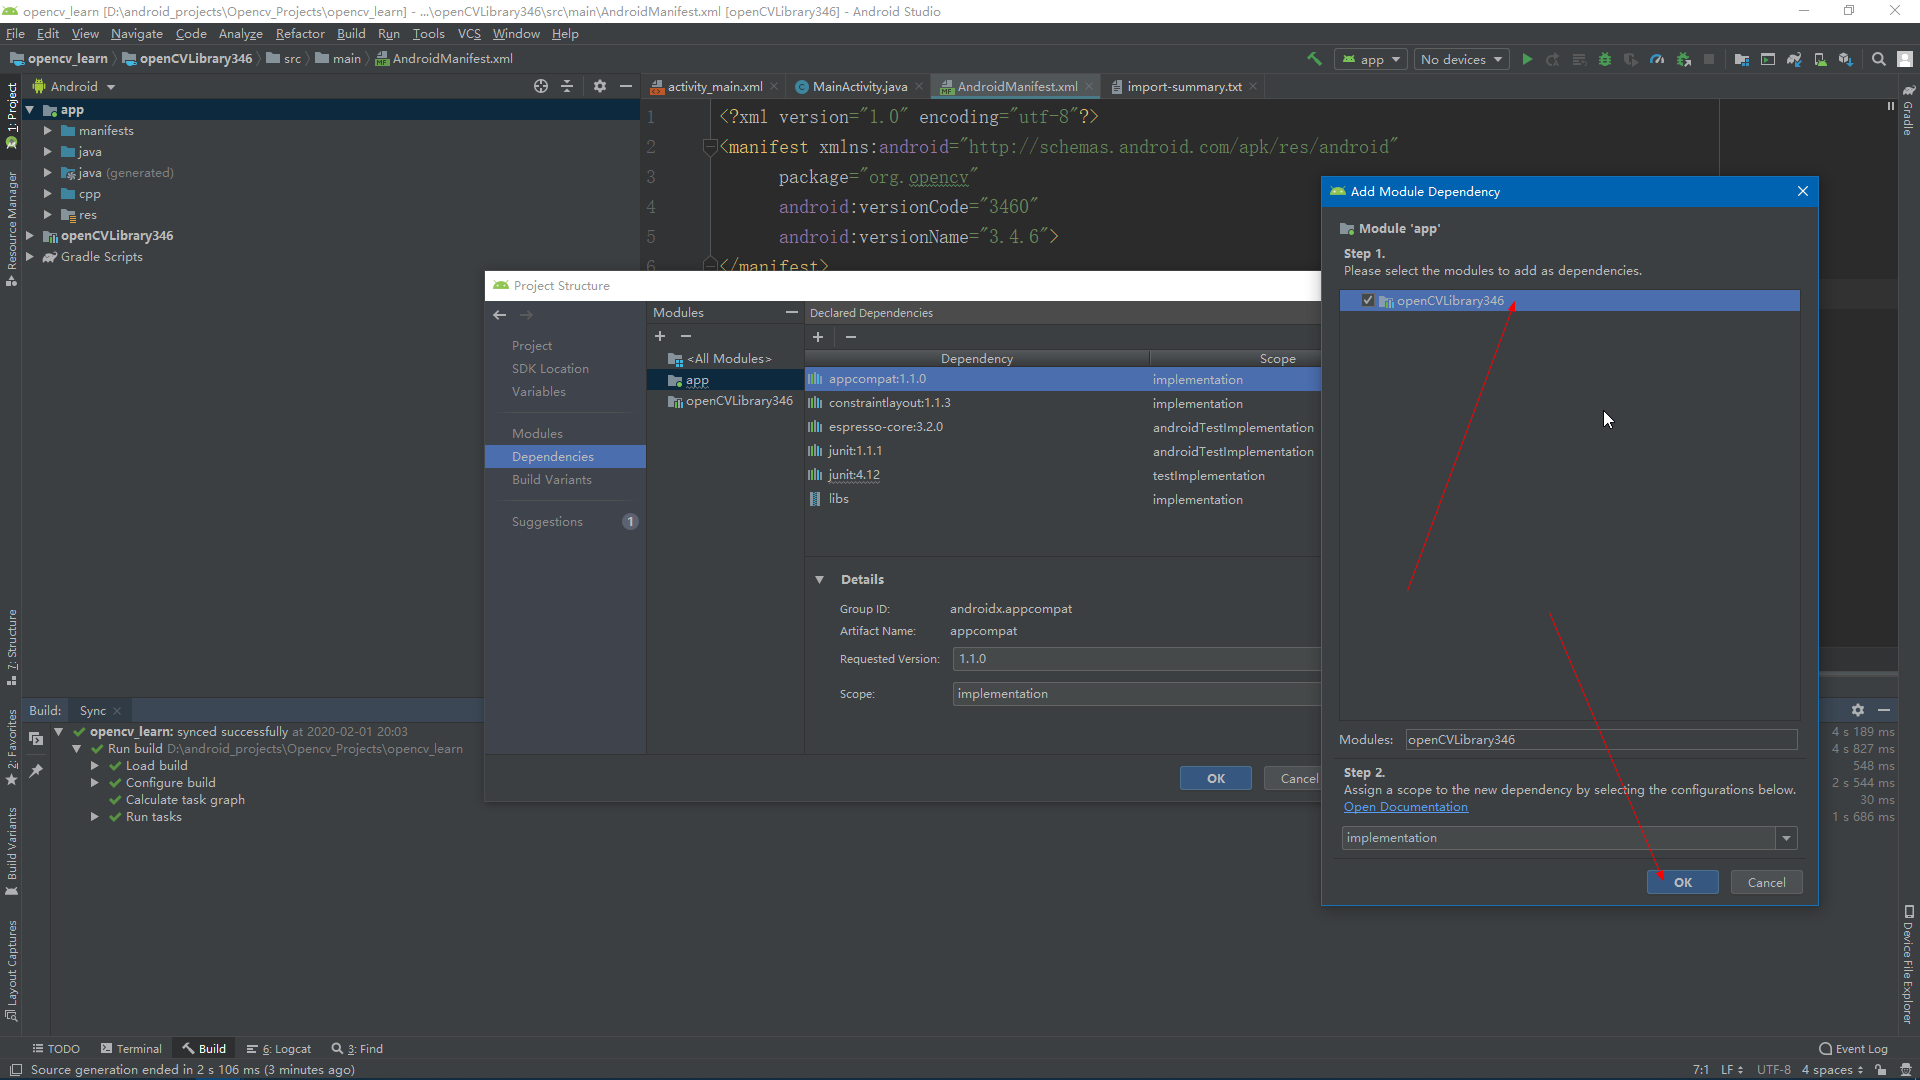
Task: Click OK in Add Module Dependency dialog
Action: click(x=1682, y=882)
